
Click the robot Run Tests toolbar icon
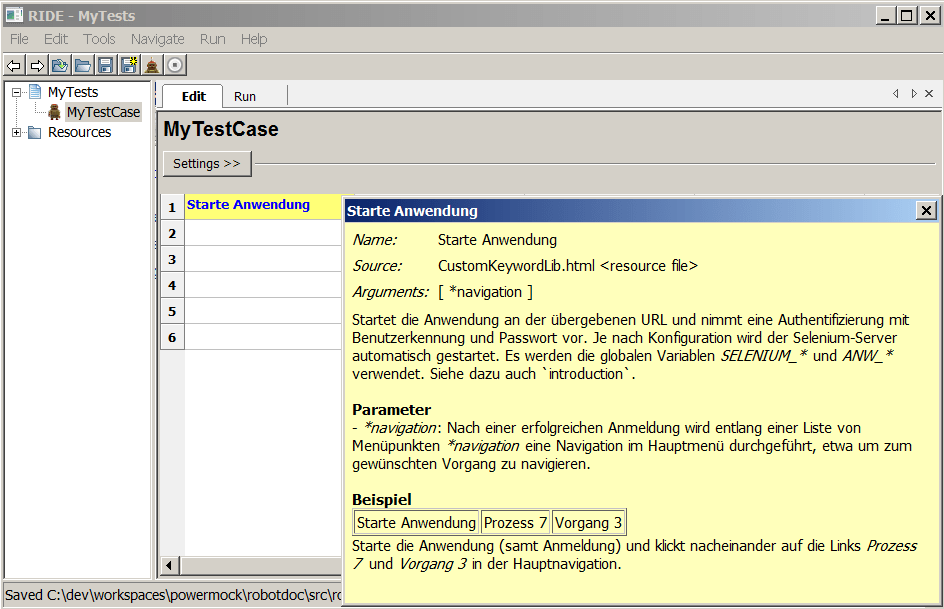[x=152, y=66]
